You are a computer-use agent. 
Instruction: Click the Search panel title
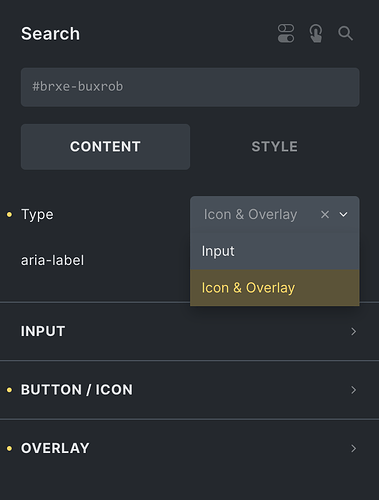(x=50, y=34)
